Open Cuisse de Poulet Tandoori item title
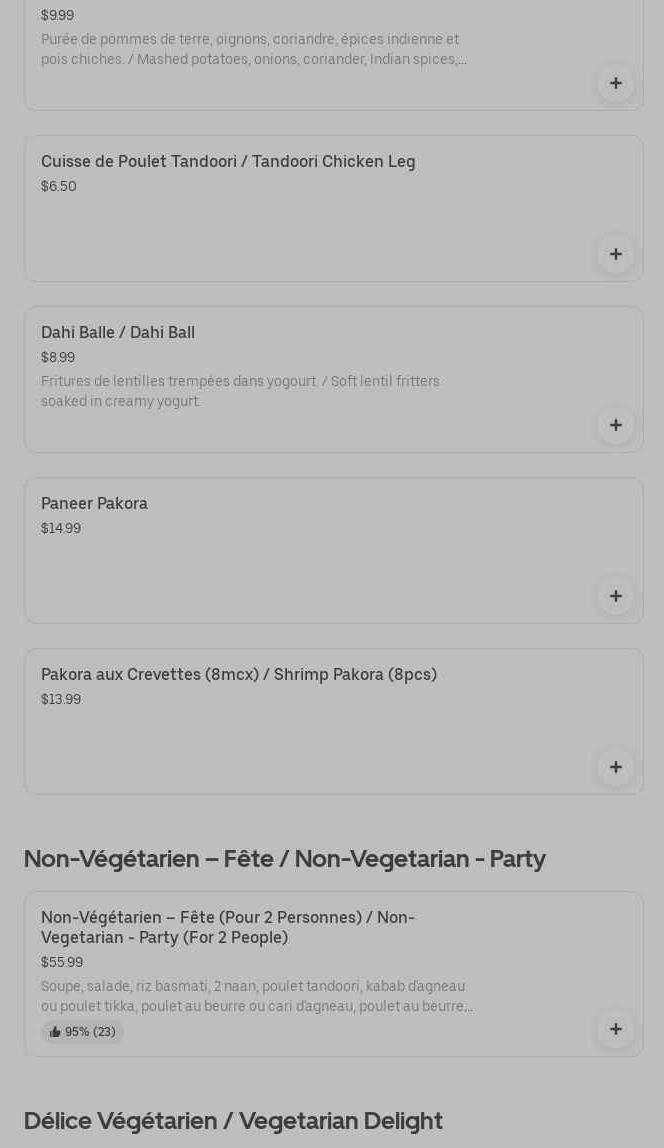664x1148 pixels. [x=228, y=161]
